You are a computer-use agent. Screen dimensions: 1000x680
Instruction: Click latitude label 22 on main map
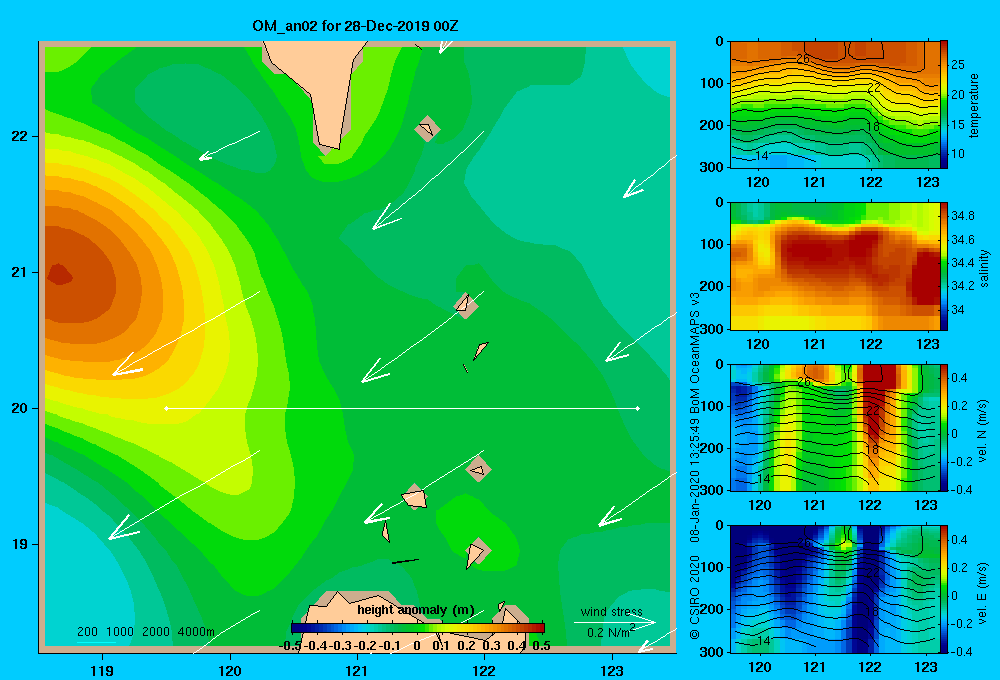pos(20,136)
